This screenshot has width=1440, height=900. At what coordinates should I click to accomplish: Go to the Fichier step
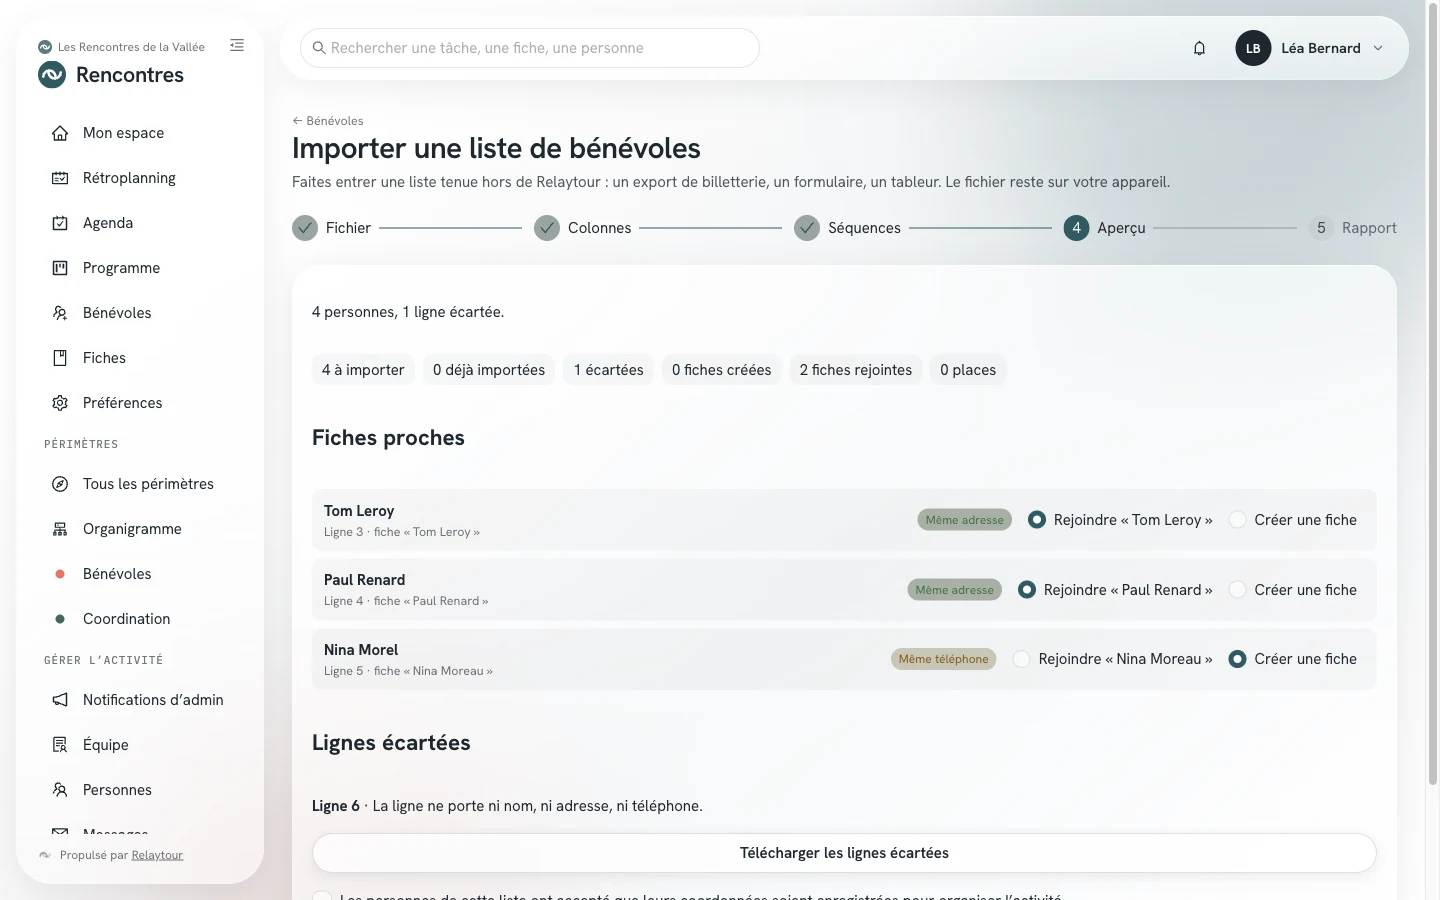[x=331, y=228]
